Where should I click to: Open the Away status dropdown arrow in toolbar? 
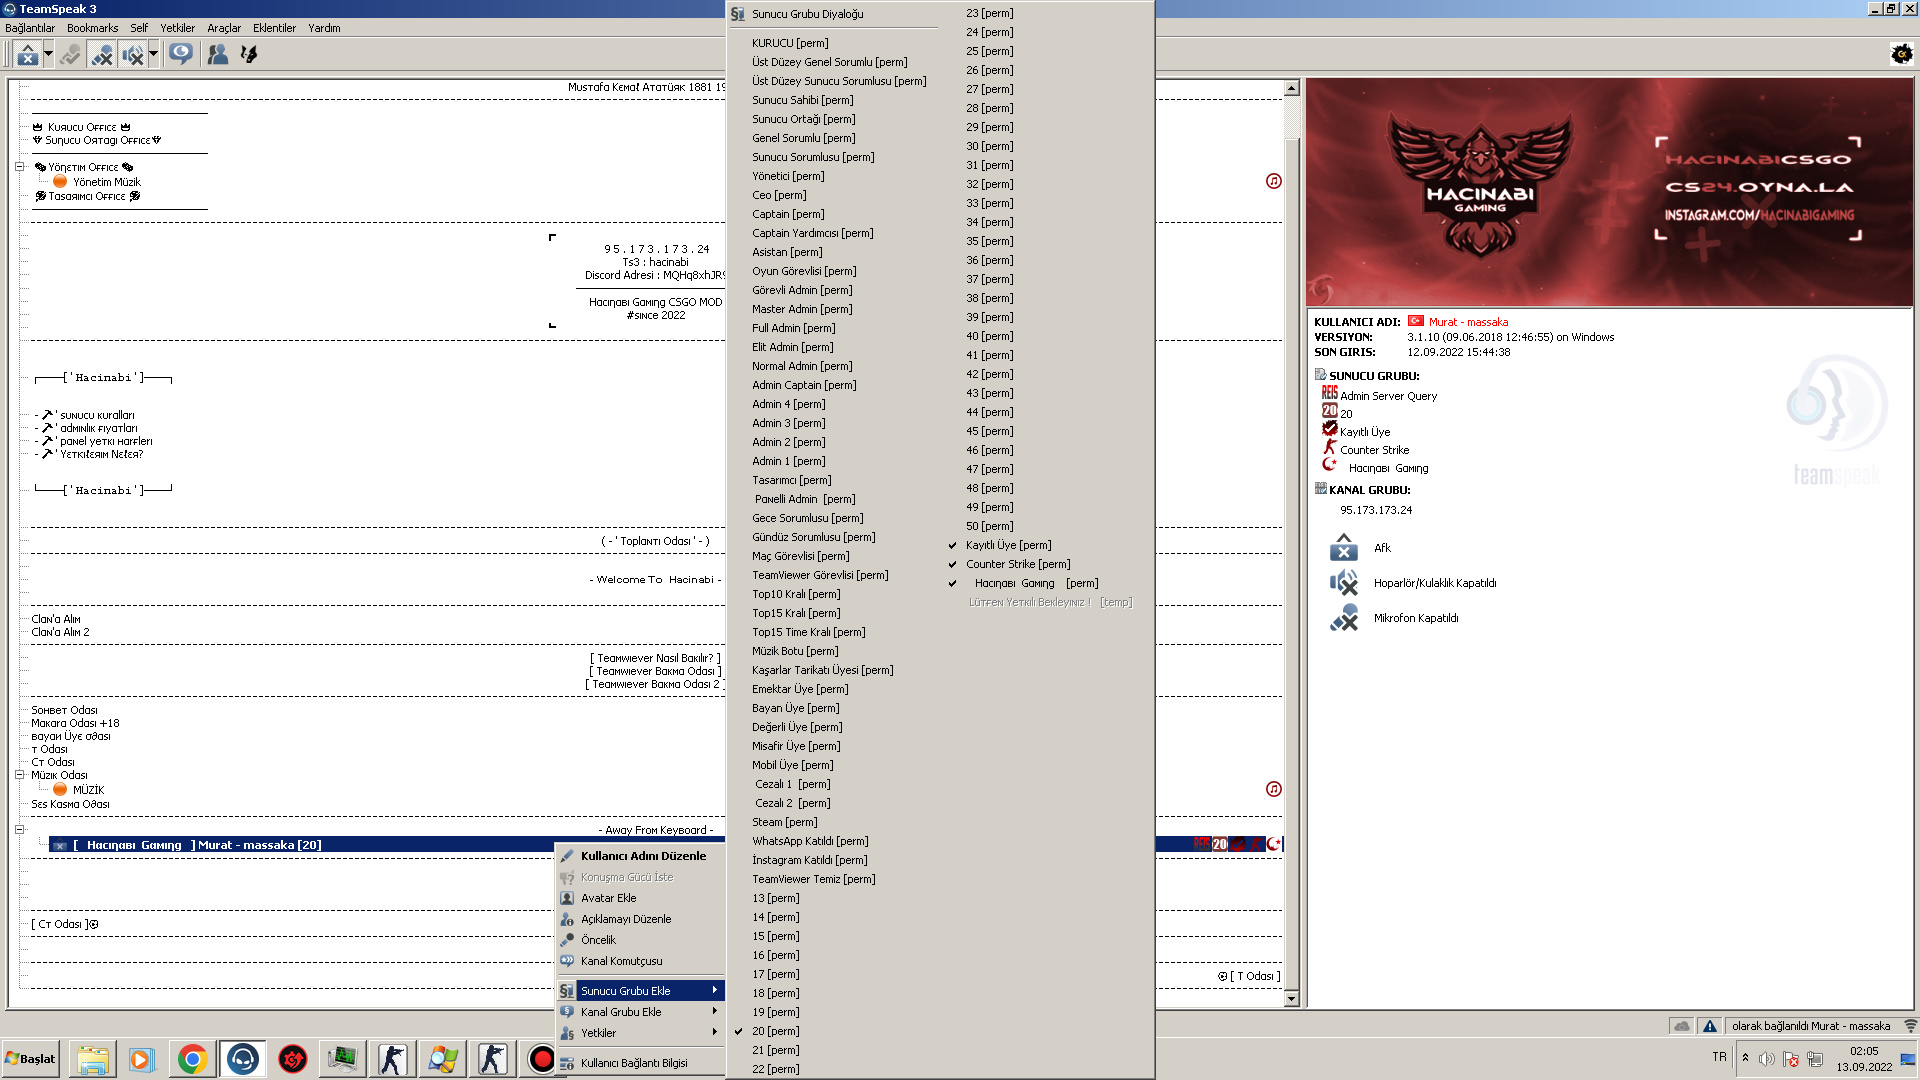point(48,55)
